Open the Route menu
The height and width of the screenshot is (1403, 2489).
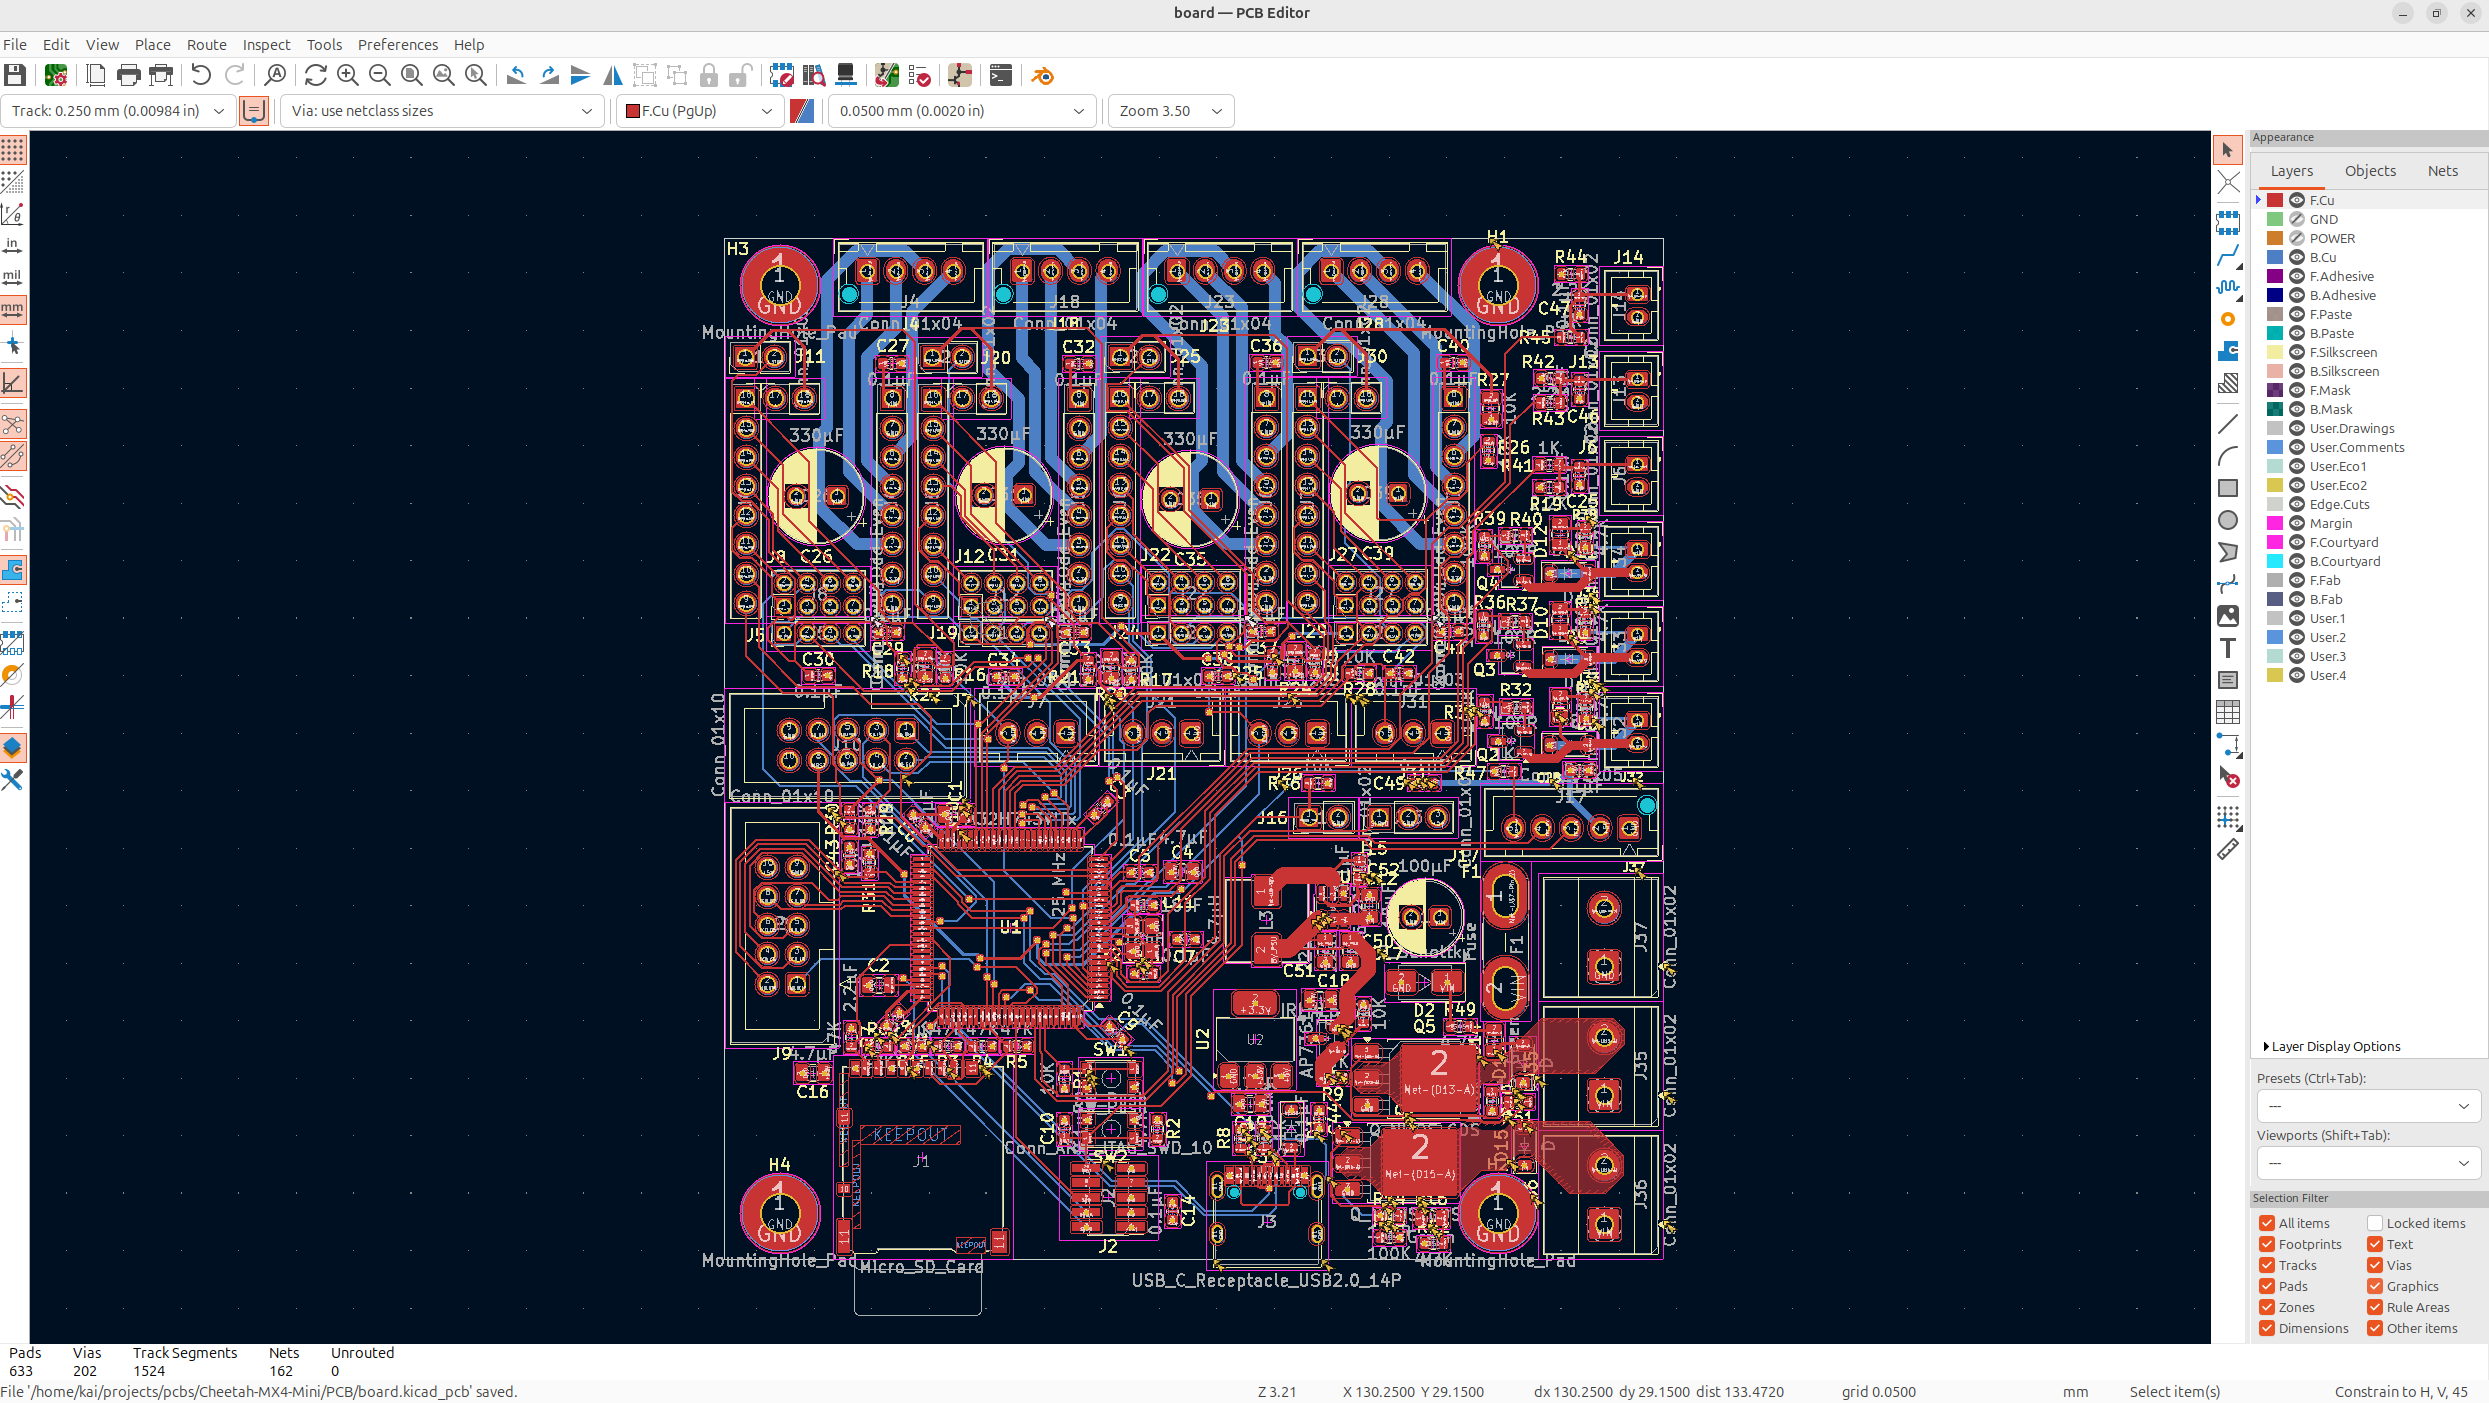(206, 45)
